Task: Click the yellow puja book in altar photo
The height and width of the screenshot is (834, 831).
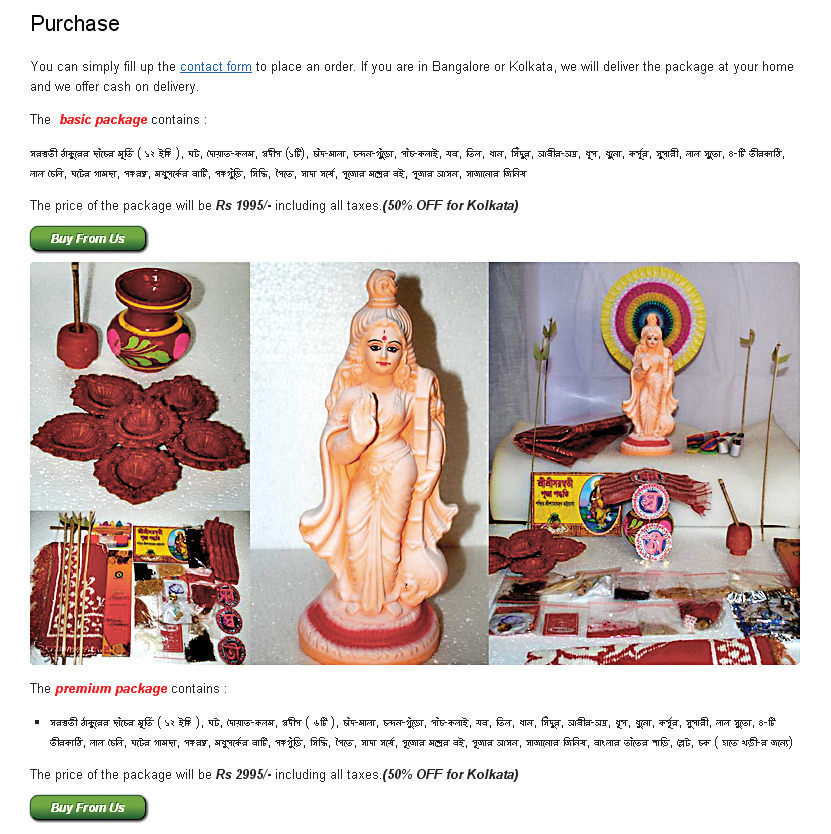Action: [x=574, y=504]
